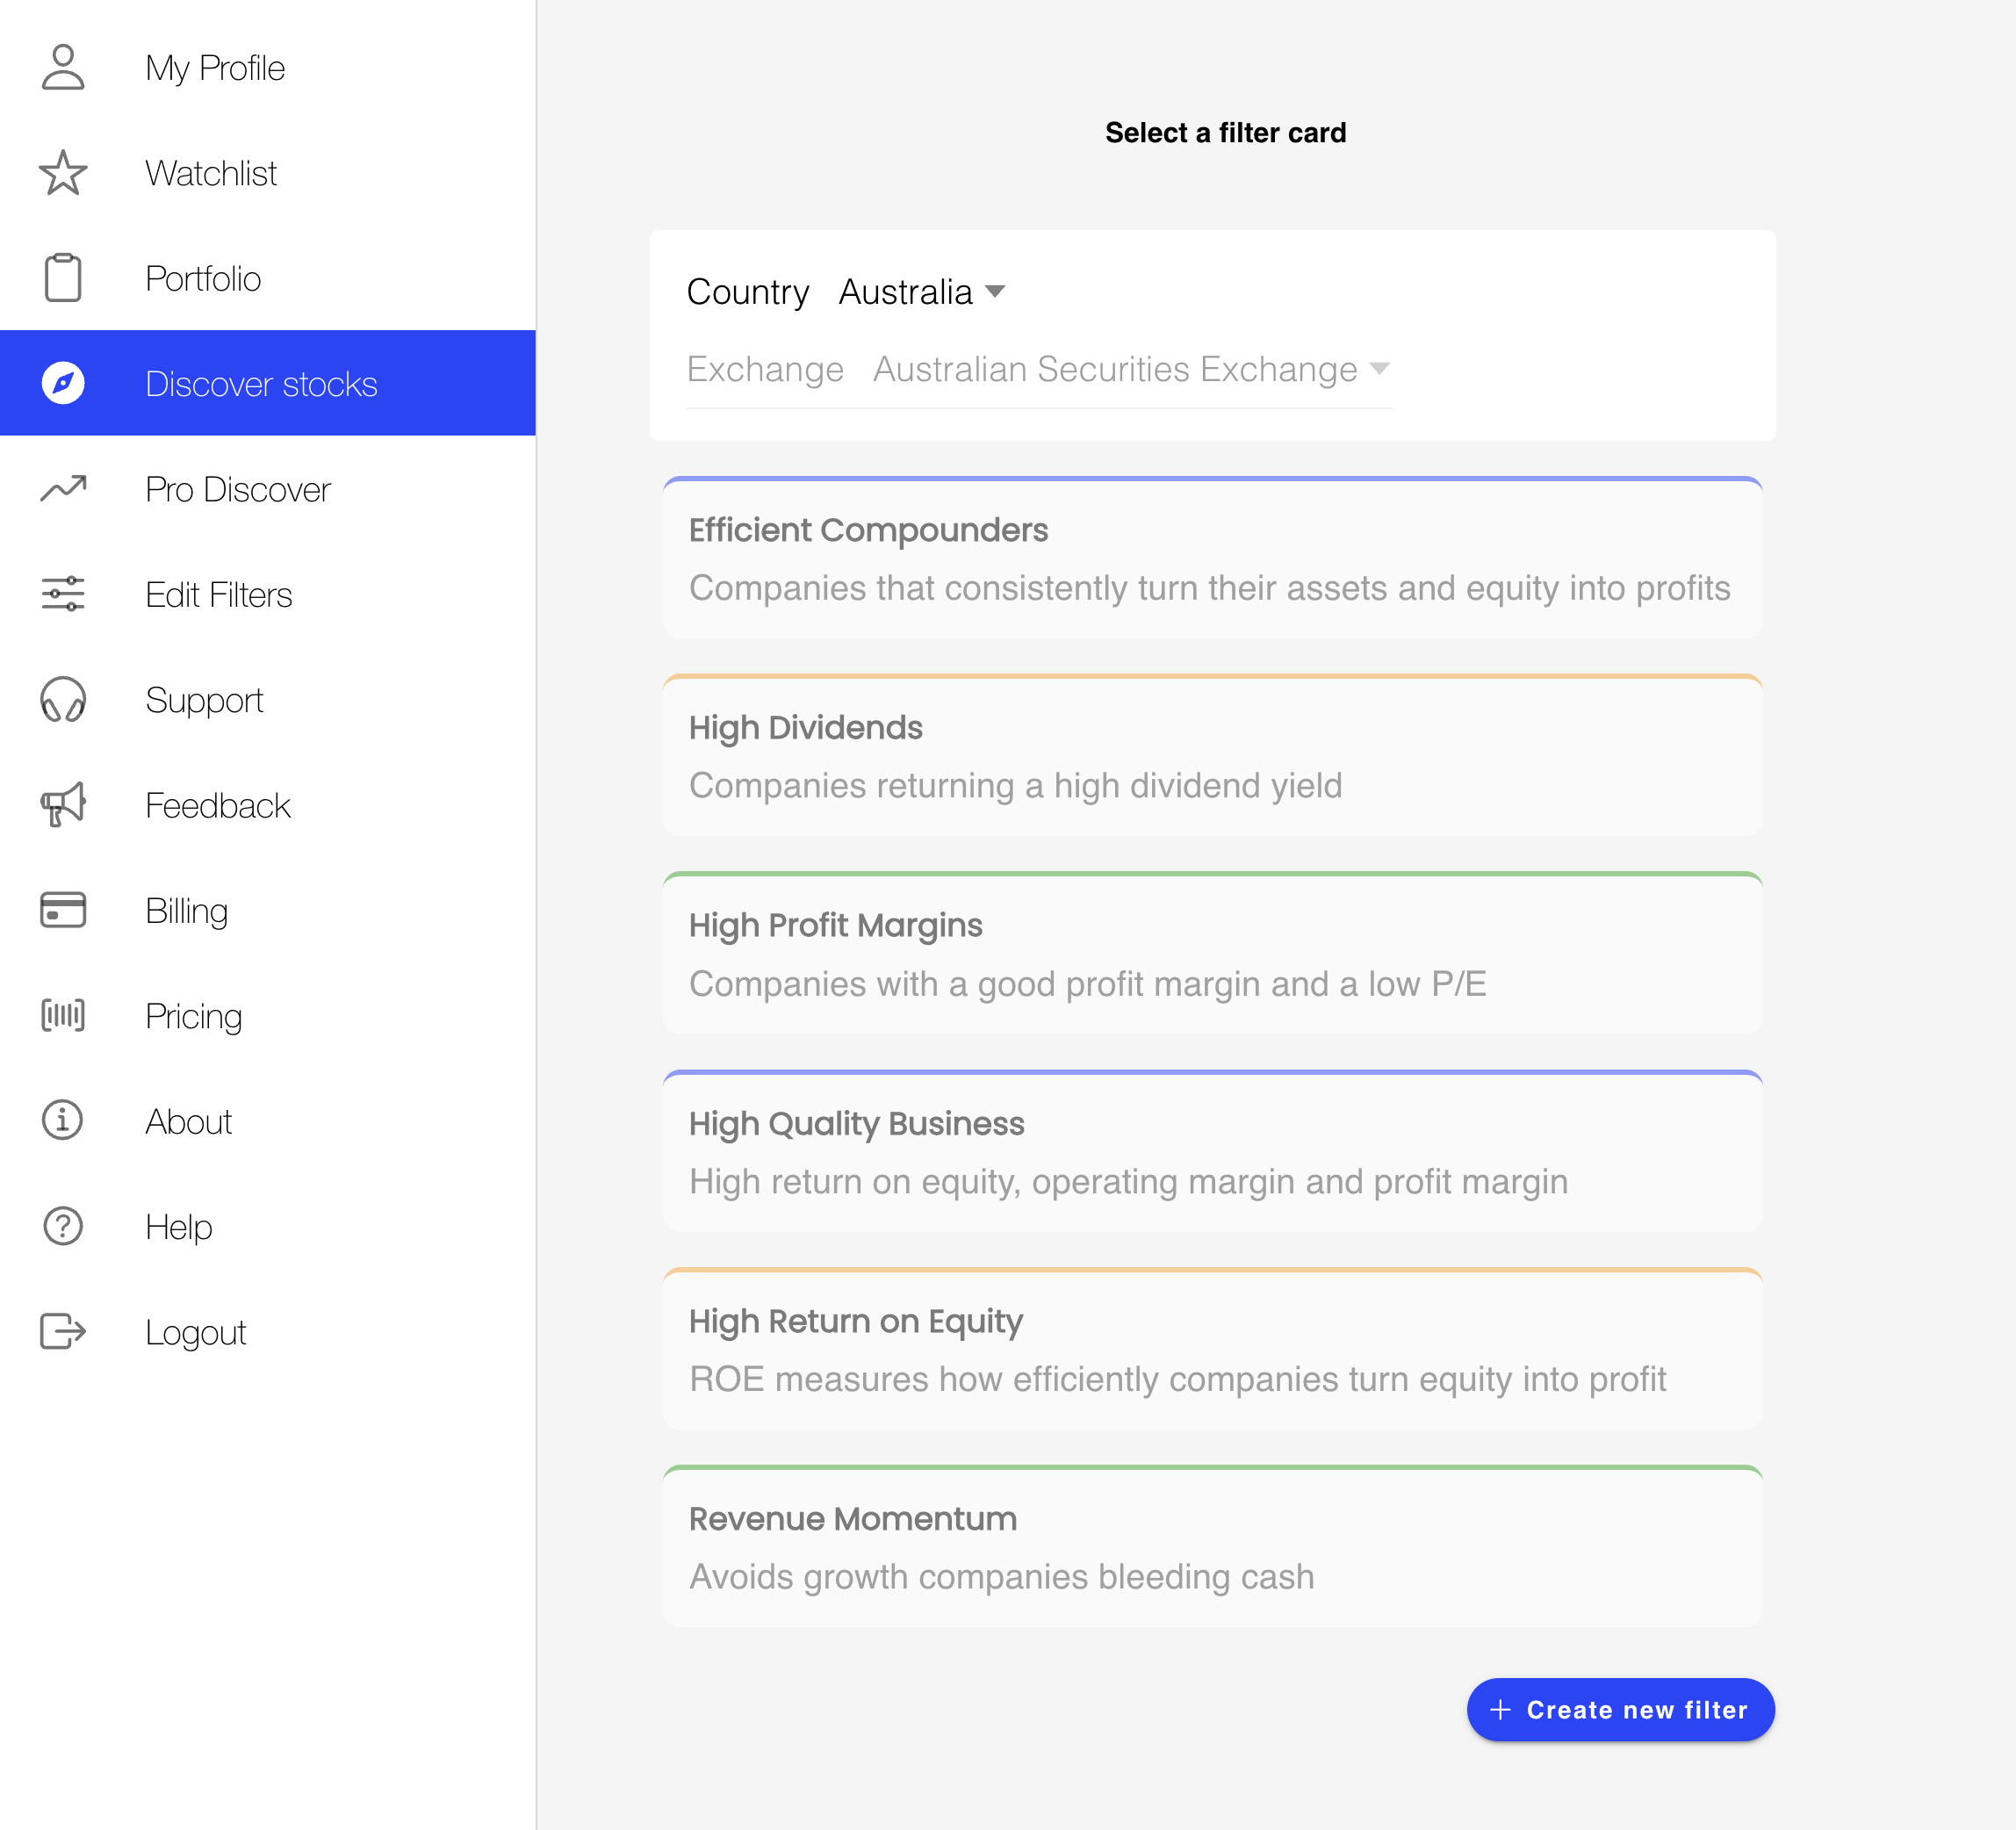The width and height of the screenshot is (2016, 1830).
Task: Click the arrow next to Australia
Action: [995, 292]
